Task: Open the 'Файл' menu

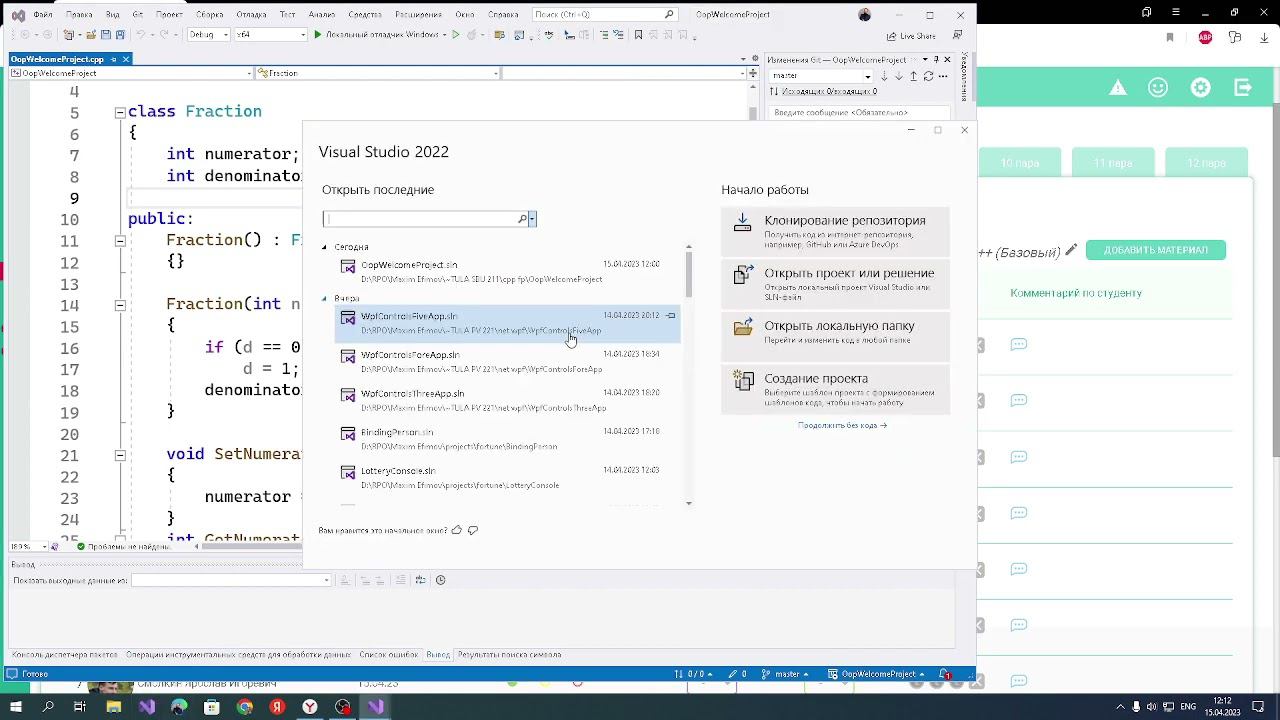Action: 43,15
